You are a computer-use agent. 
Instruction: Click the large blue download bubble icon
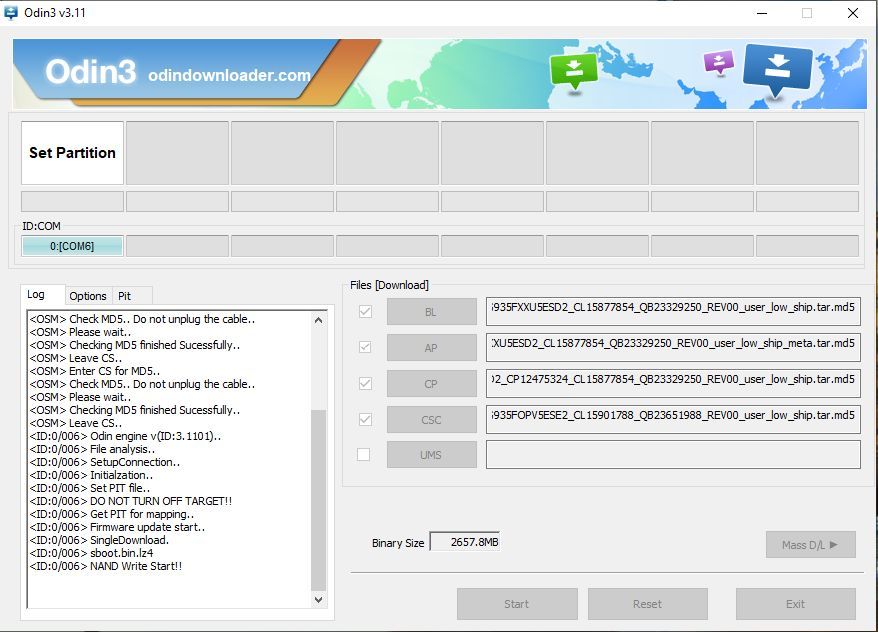pyautogui.click(x=777, y=70)
